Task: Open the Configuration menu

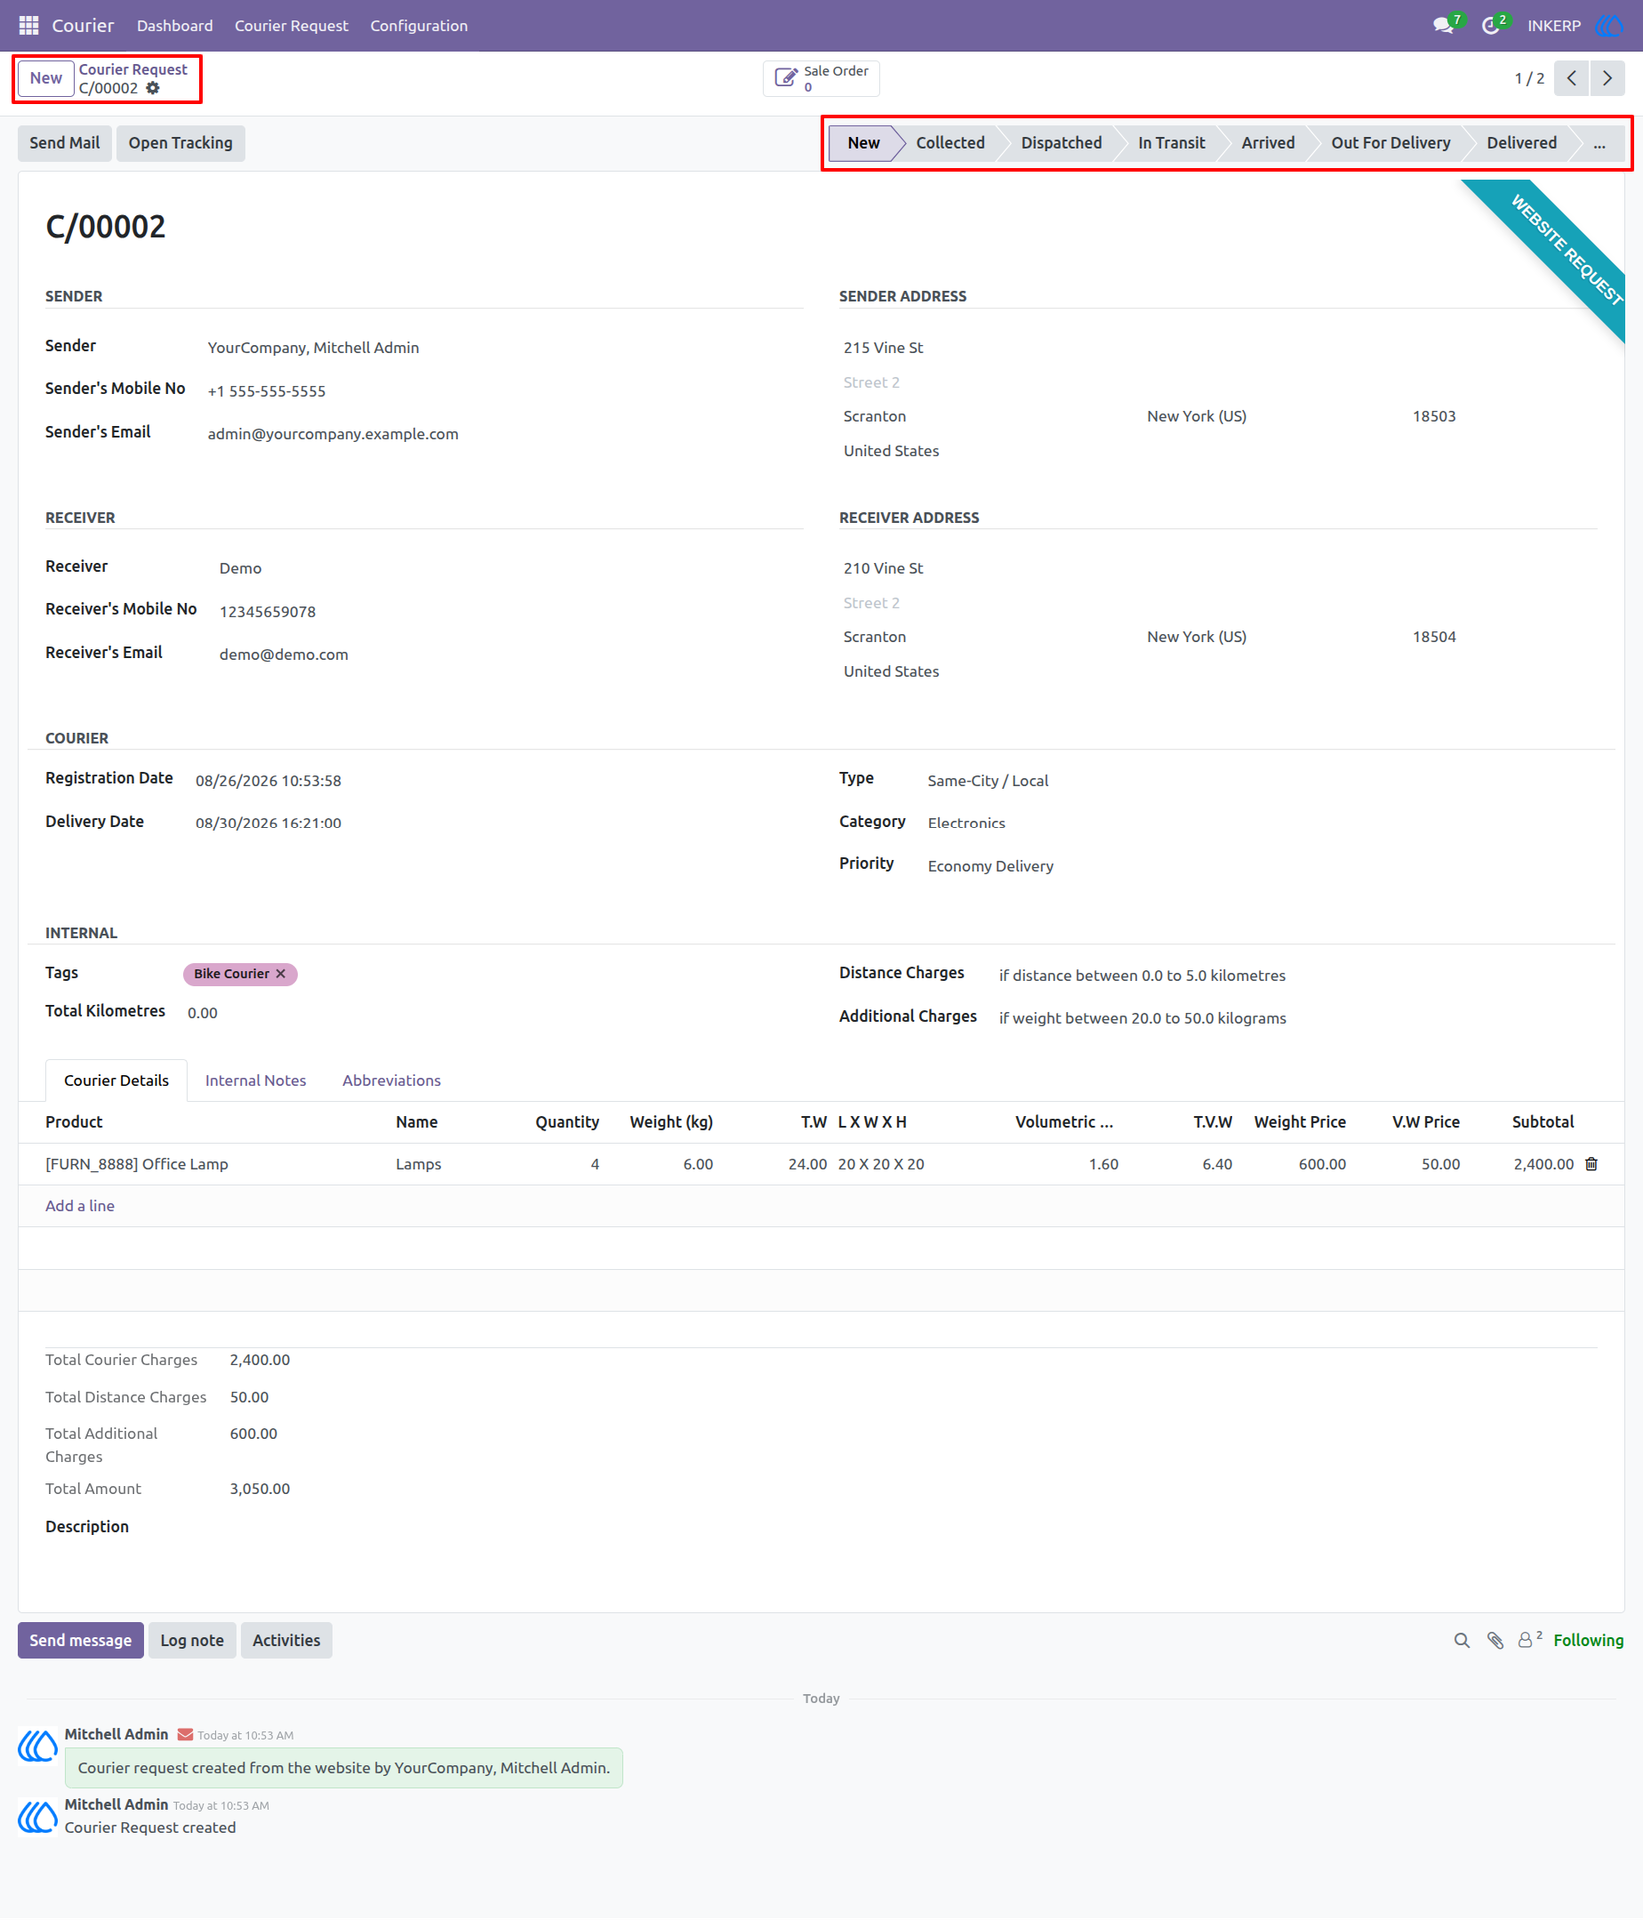Action: pos(419,26)
